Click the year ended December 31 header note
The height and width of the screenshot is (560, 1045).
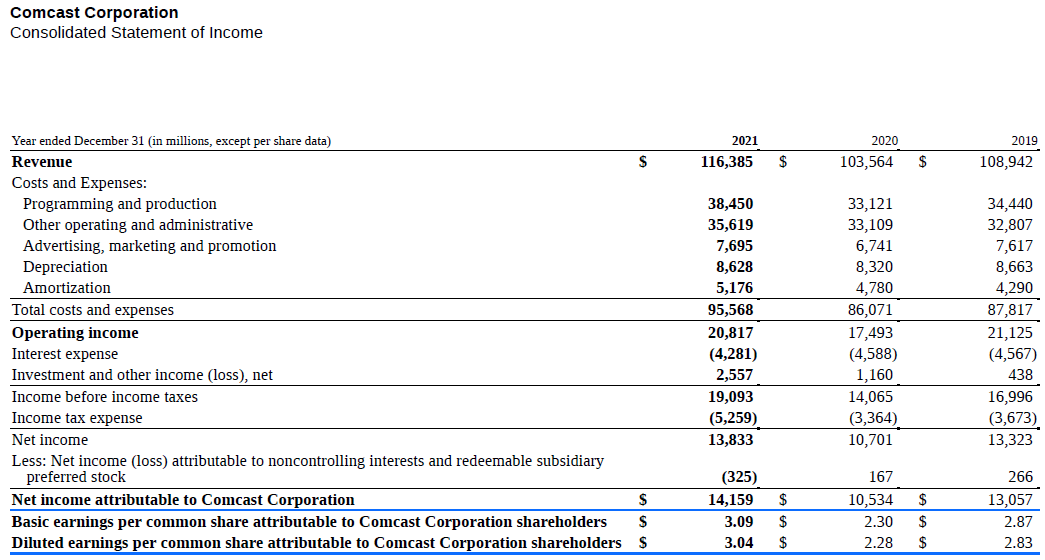pyautogui.click(x=171, y=141)
